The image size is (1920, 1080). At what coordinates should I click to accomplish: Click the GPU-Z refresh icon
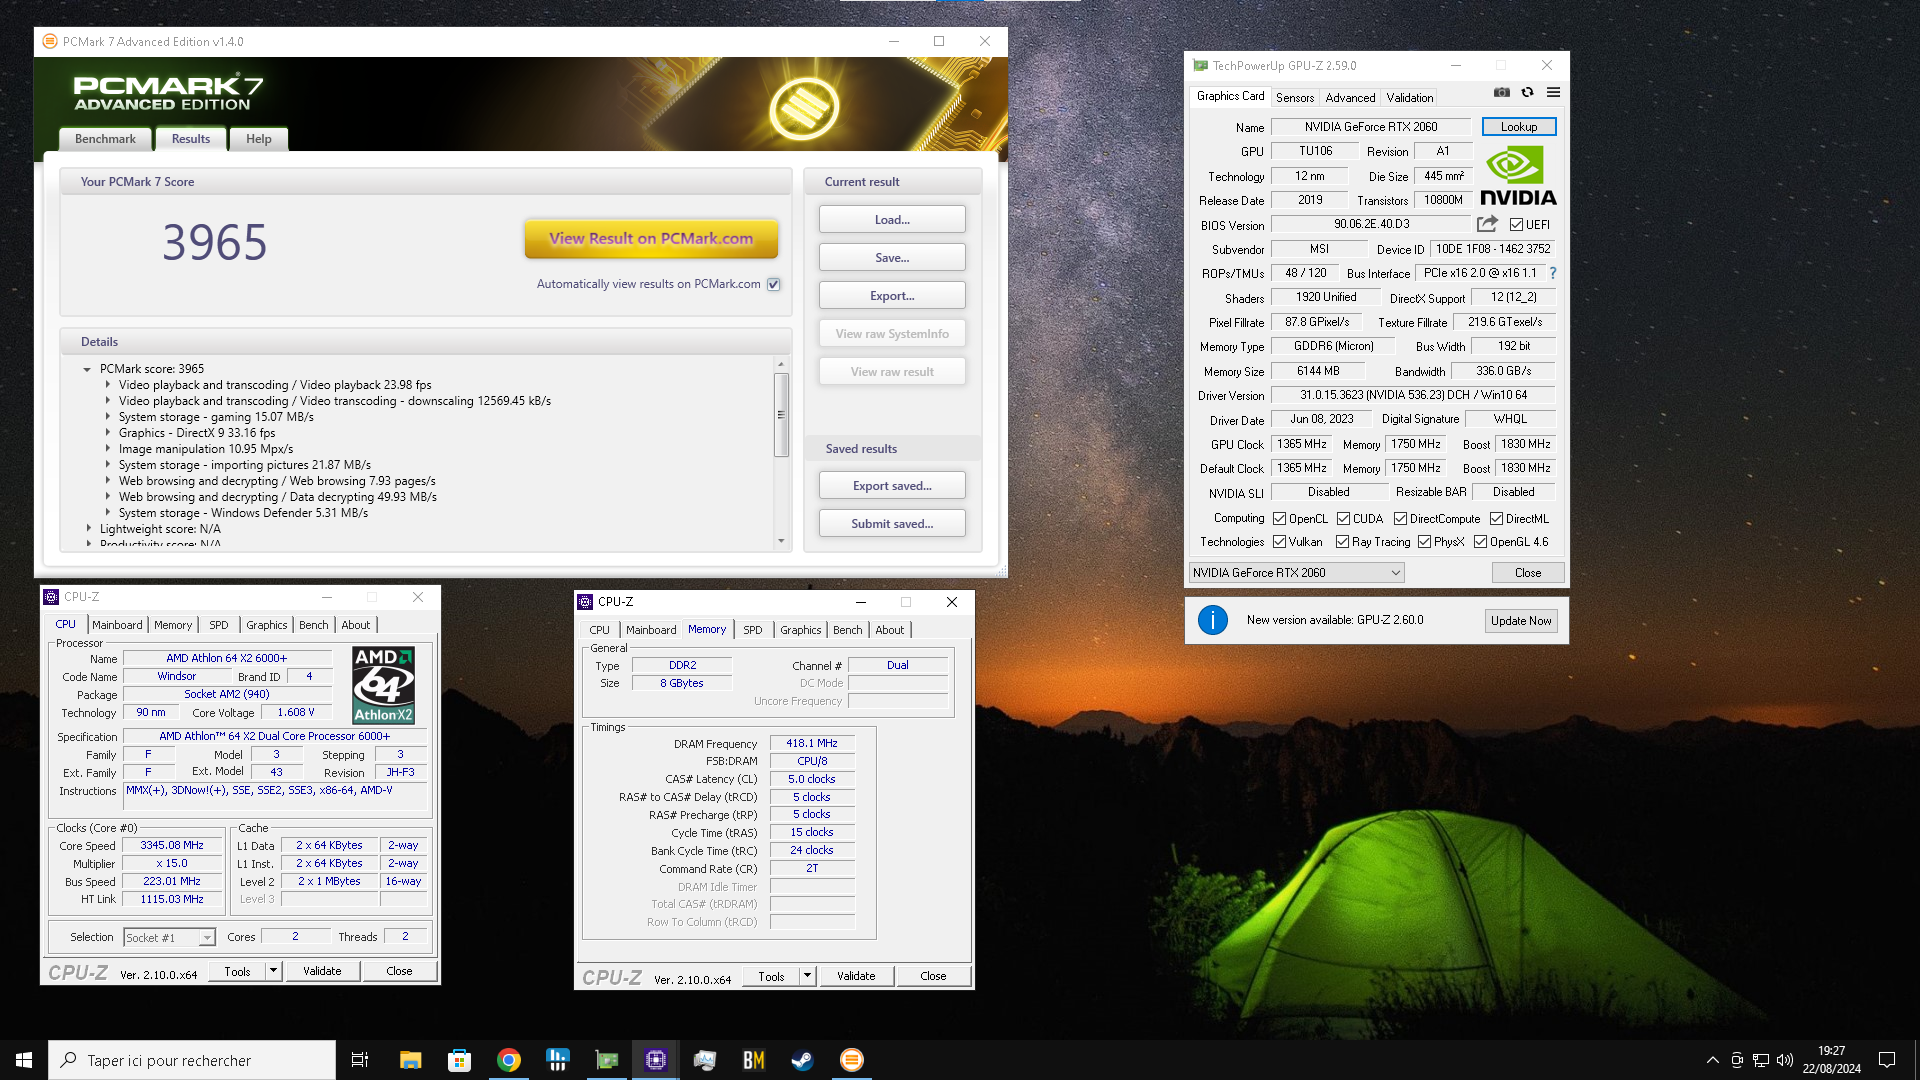point(1527,92)
